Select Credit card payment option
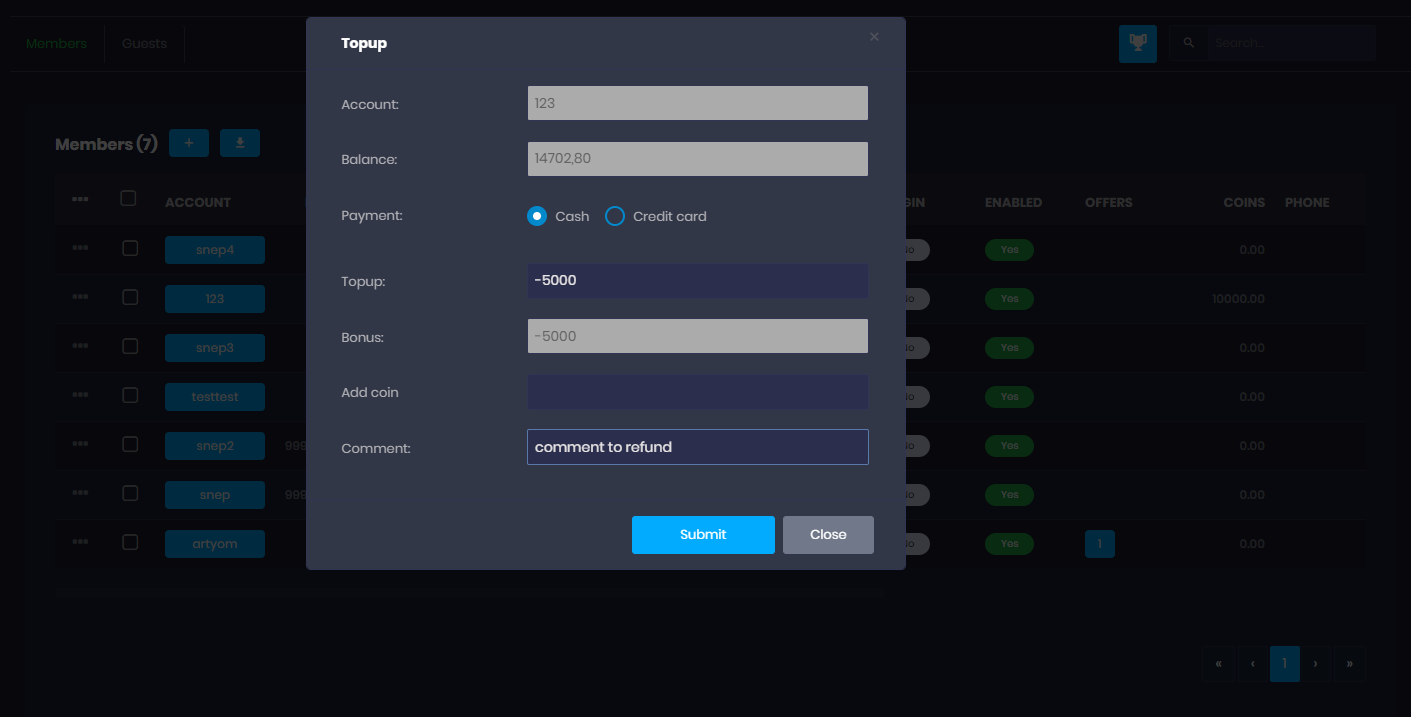The height and width of the screenshot is (717, 1411). 615,216
